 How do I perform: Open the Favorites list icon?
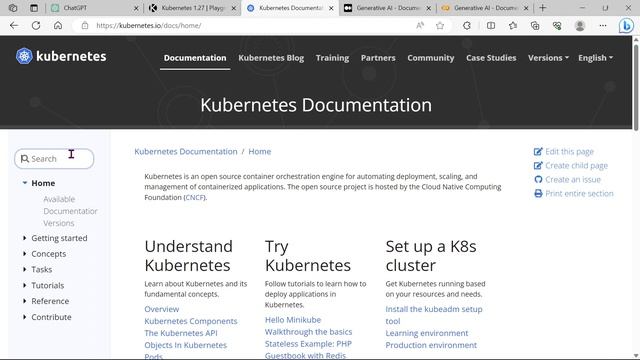[513, 25]
